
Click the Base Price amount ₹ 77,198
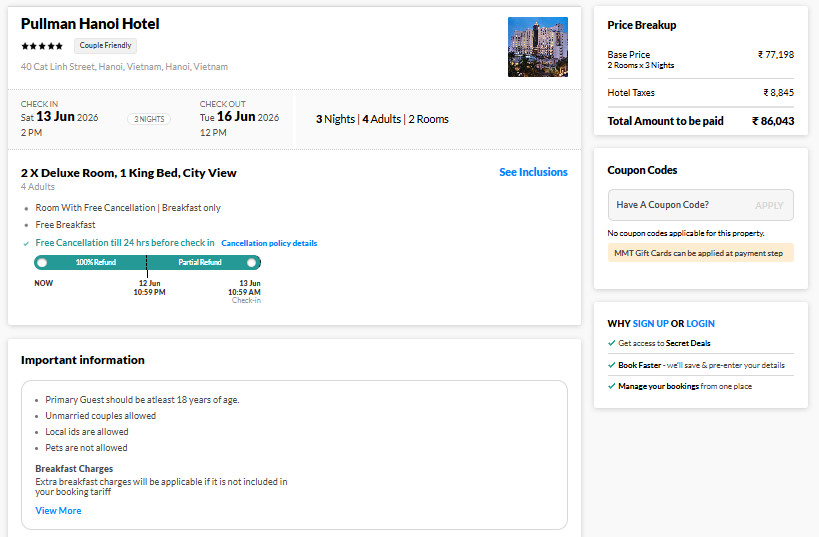[776, 54]
